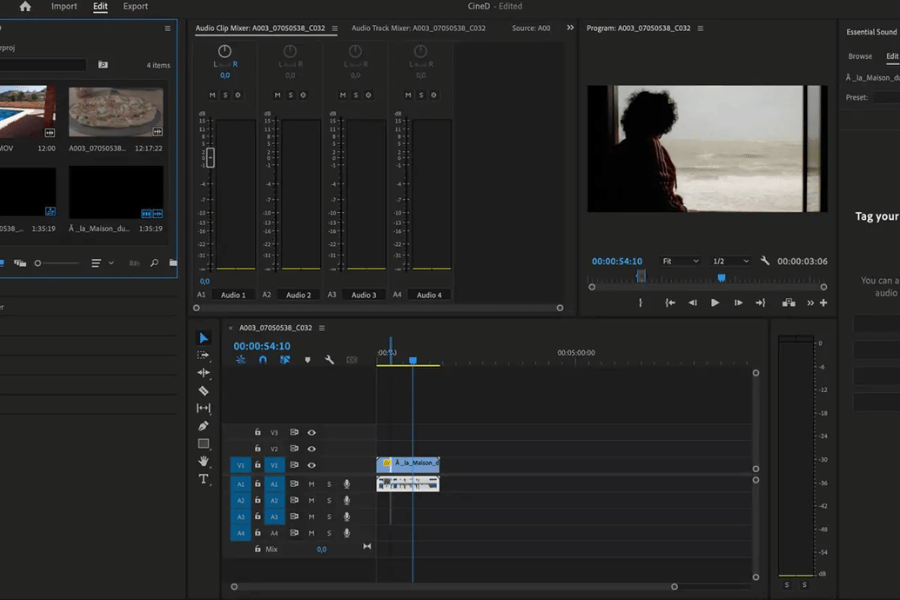This screenshot has width=900, height=600.
Task: Expand the hidden panel tabs chevron
Action: click(x=570, y=28)
